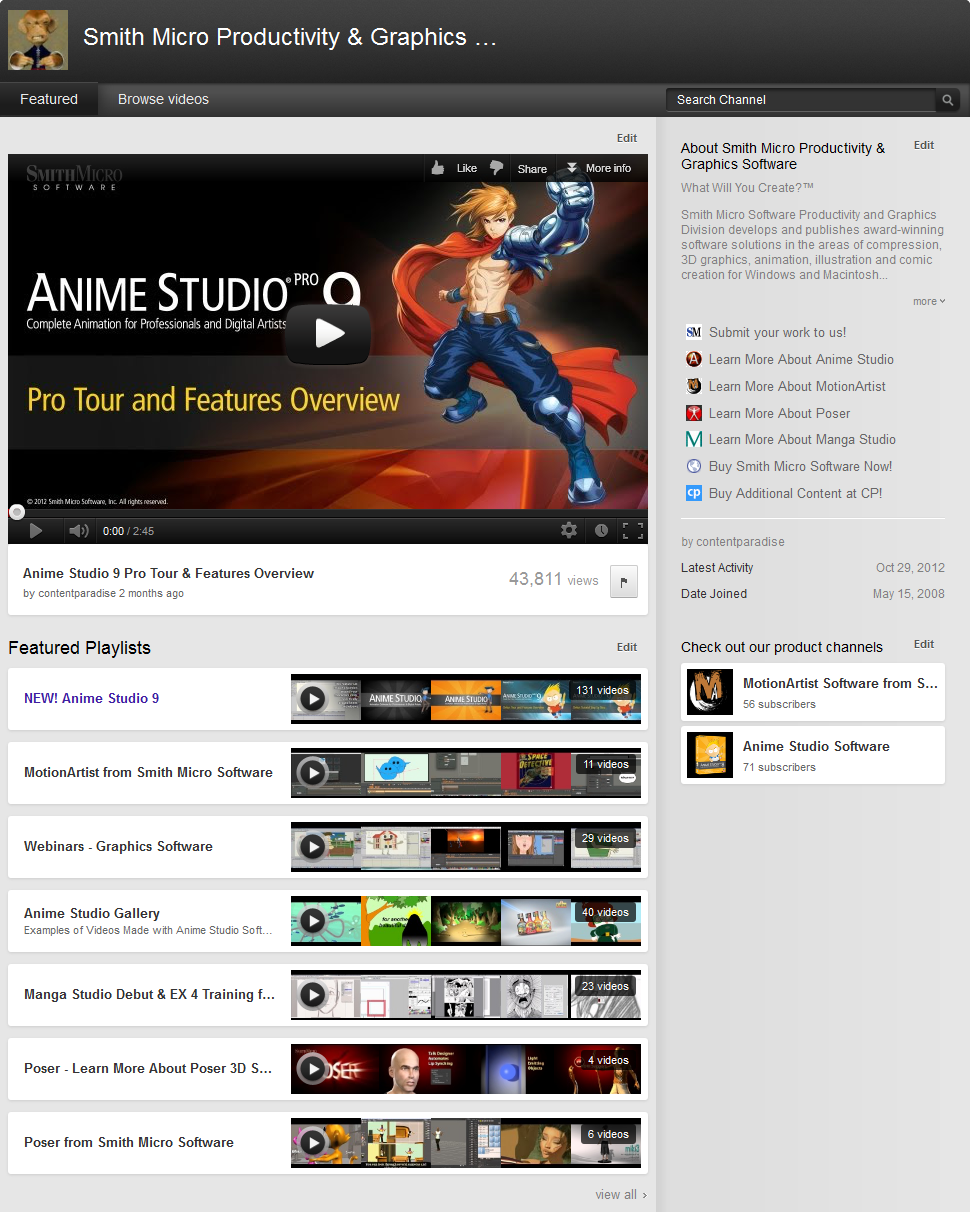Open MotionArtist Software channel thumbnail
The height and width of the screenshot is (1212, 970).
pos(710,692)
